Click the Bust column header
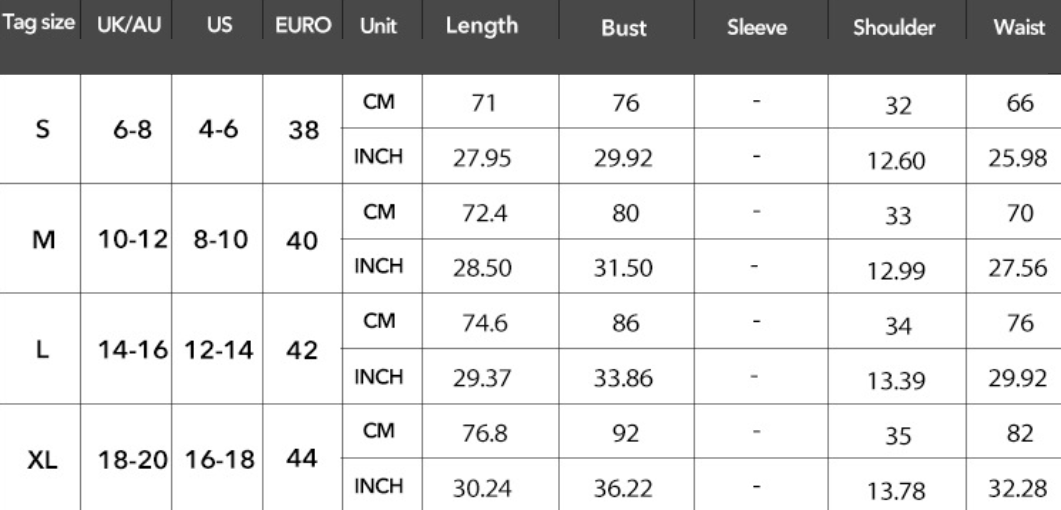 pos(624,27)
